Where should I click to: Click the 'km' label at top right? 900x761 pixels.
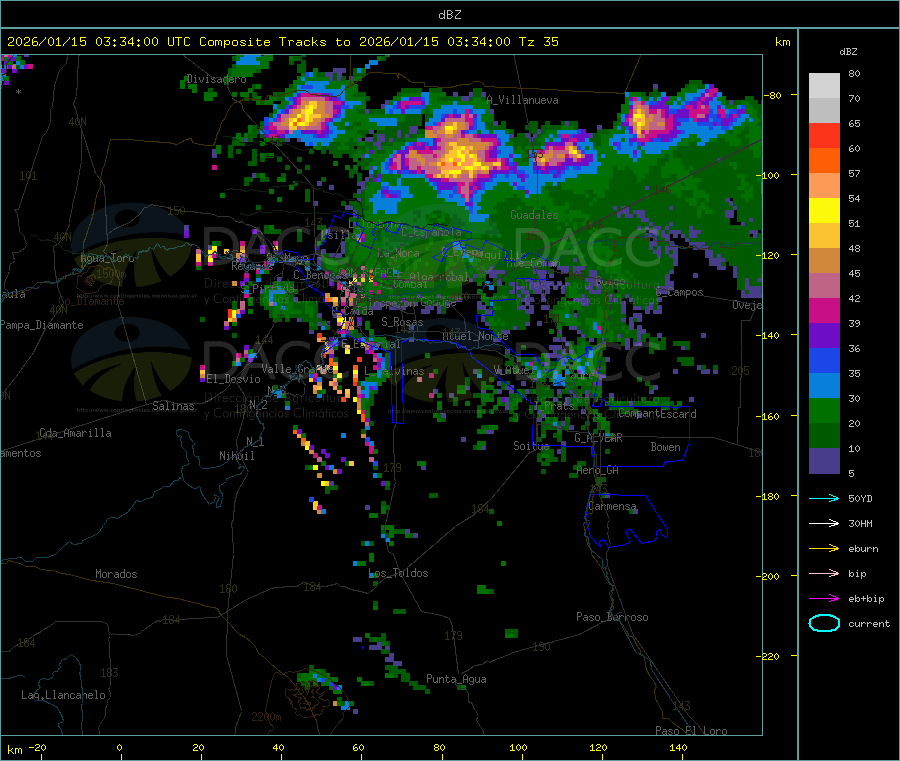click(782, 42)
